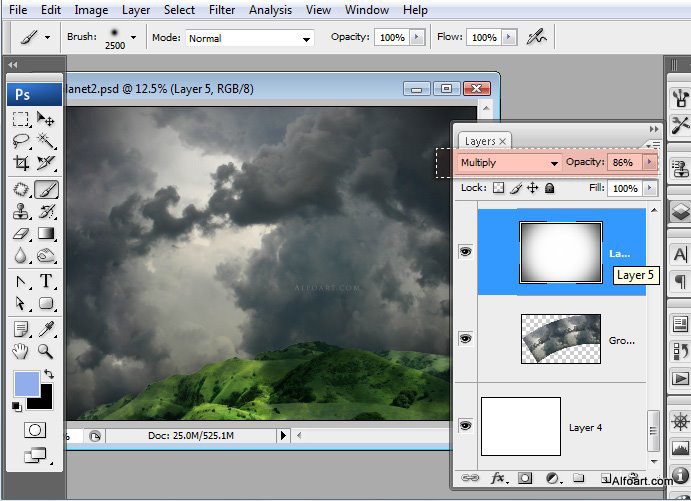Select the Zoom magnifier tool

click(46, 350)
